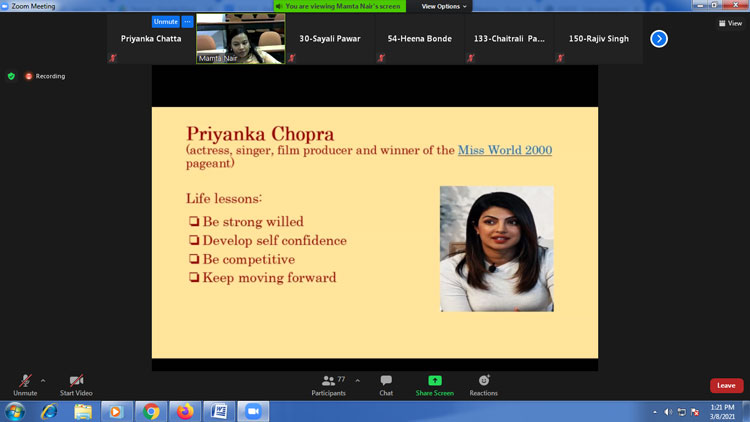This screenshot has width=750, height=422.
Task: Show next participants with blue arrow
Action: coord(659,39)
